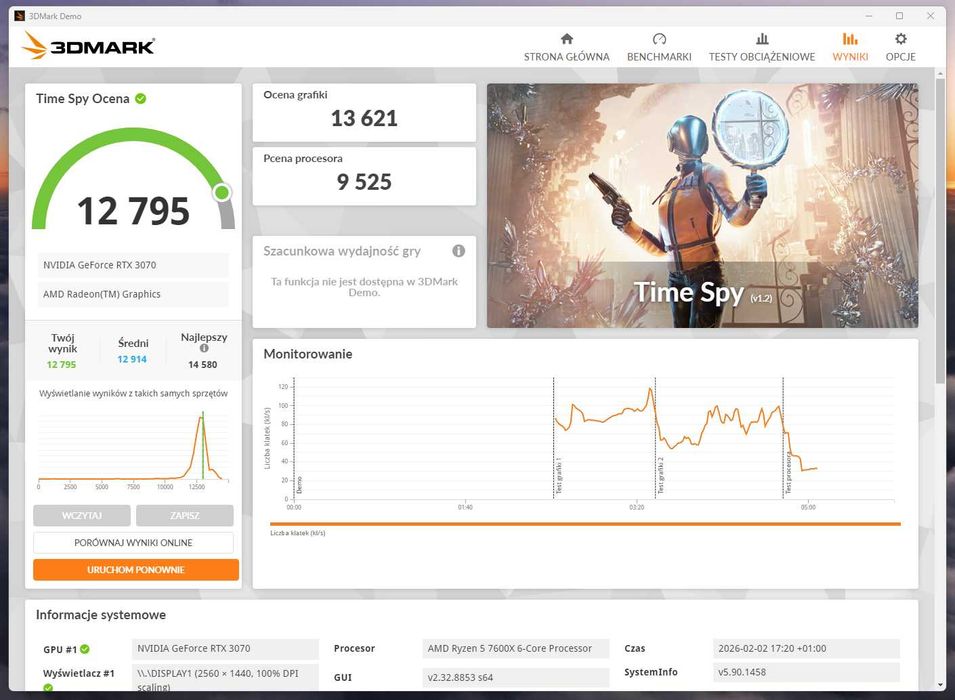The image size is (955, 700).
Task: Click Twój wynik 12 795 value
Action: (62, 364)
